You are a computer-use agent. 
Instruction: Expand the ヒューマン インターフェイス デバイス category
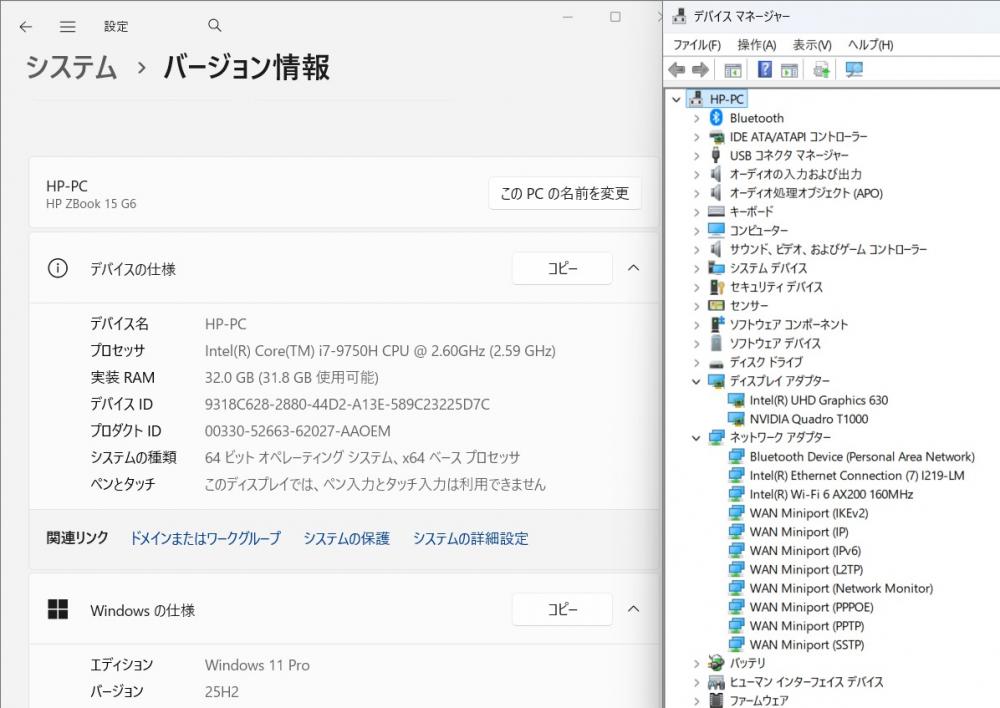(696, 682)
